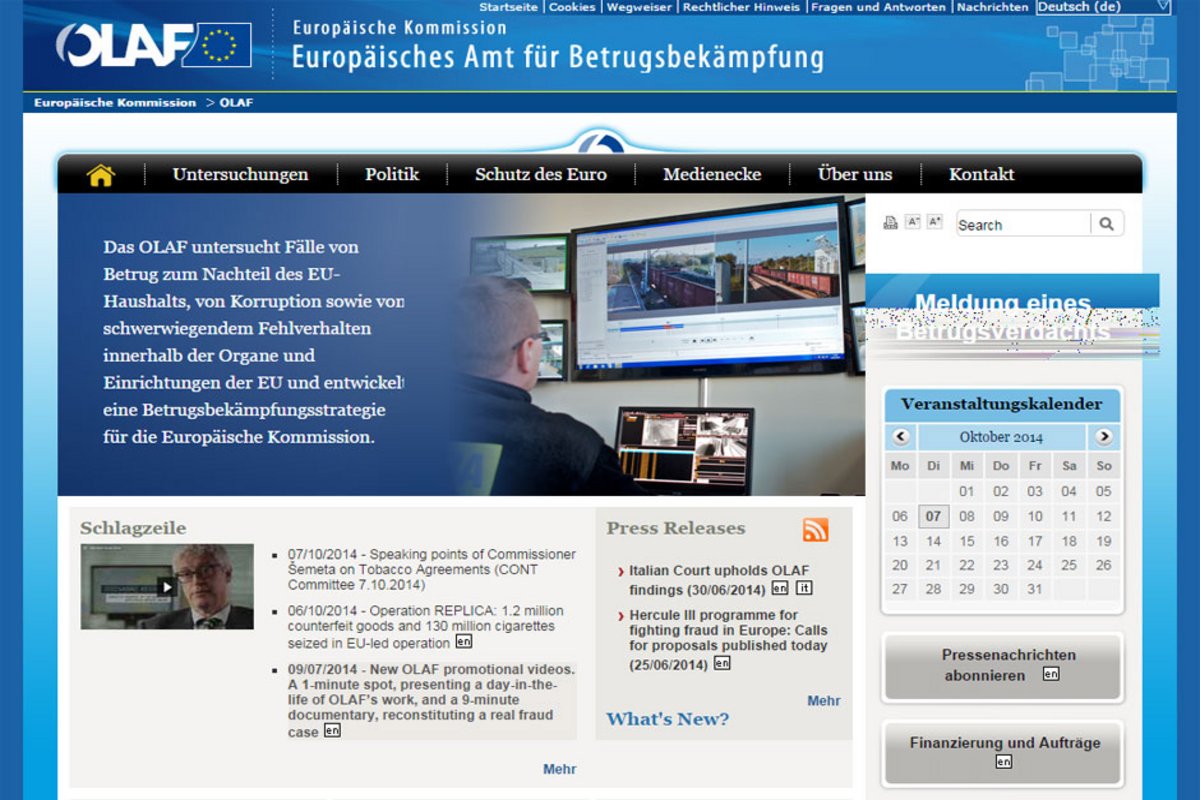Click the search magnifier icon
Viewport: 1200px width, 800px height.
coord(1106,224)
